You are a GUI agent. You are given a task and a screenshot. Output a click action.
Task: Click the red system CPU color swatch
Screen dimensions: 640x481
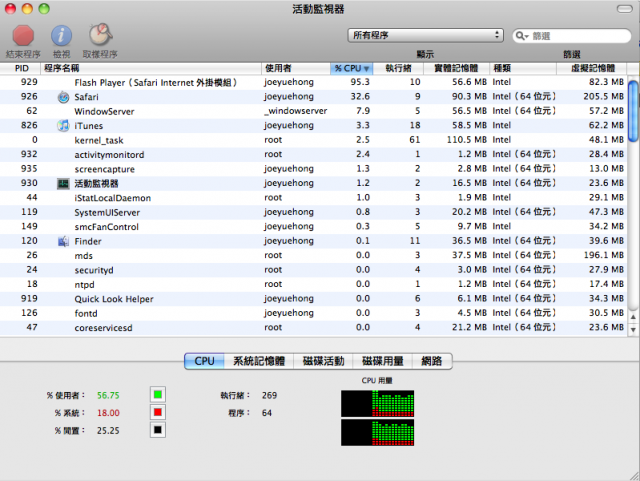tap(158, 412)
